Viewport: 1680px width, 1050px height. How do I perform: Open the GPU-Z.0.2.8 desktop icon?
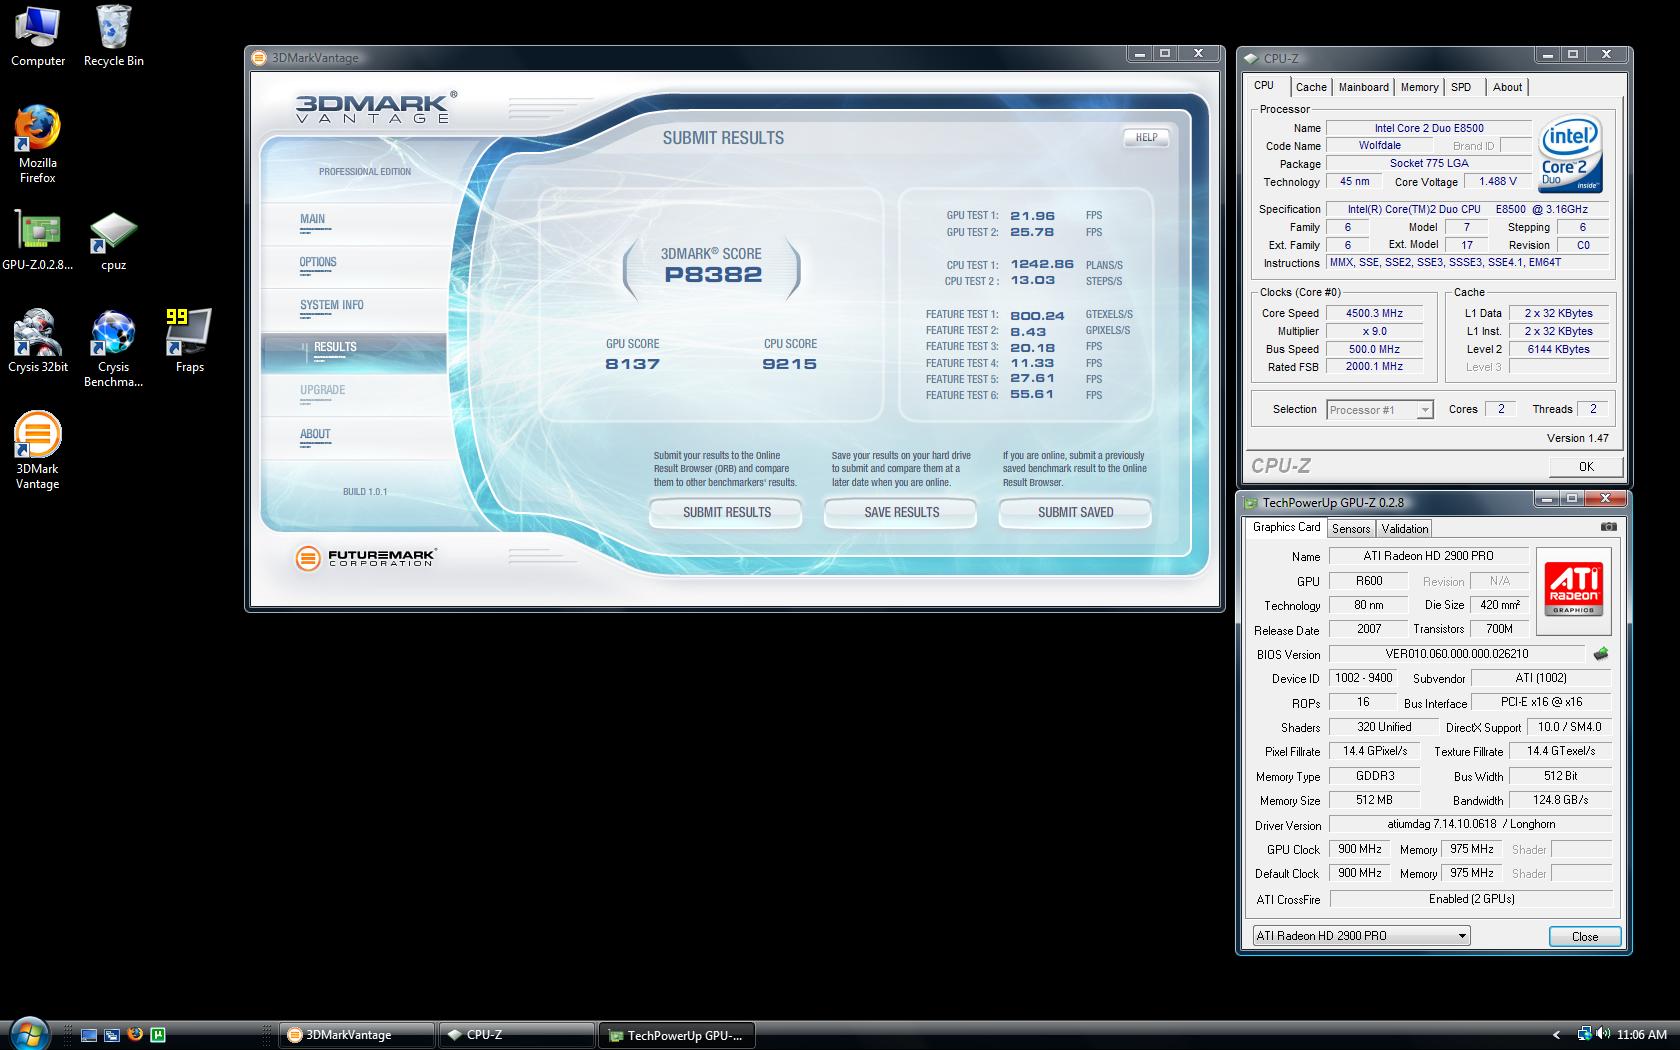38,240
